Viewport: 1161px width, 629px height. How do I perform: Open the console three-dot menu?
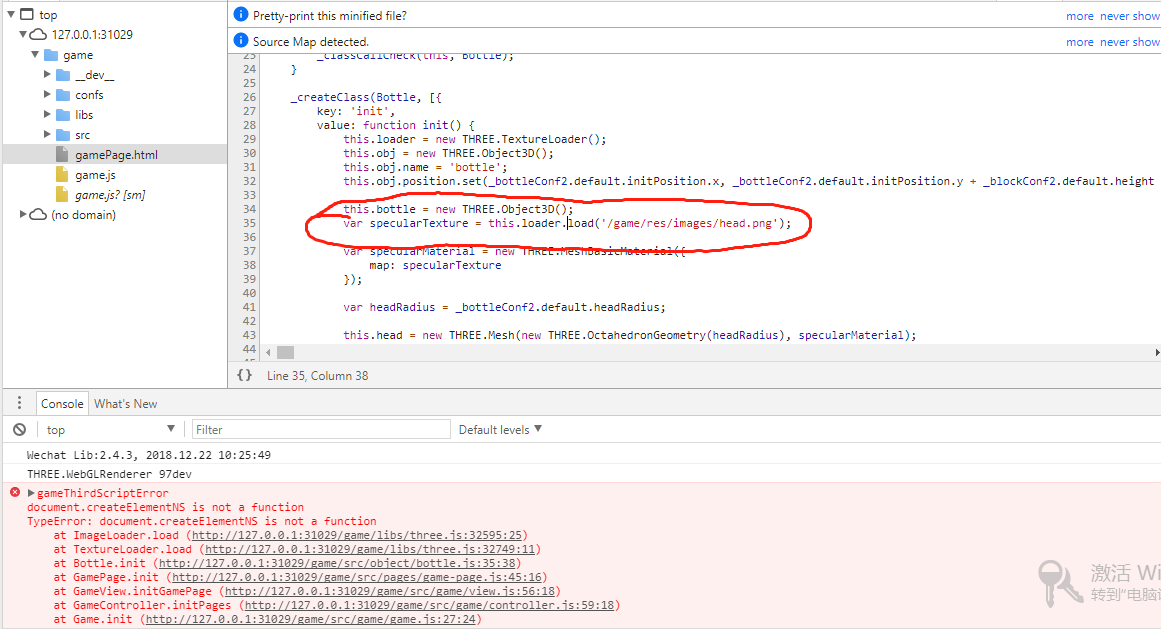tap(19, 403)
